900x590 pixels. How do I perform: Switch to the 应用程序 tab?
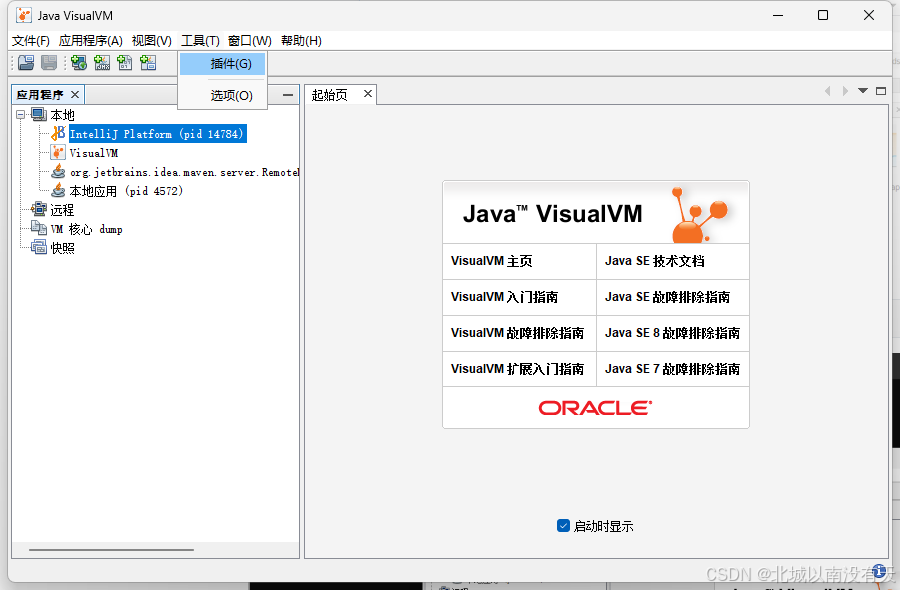[40, 95]
